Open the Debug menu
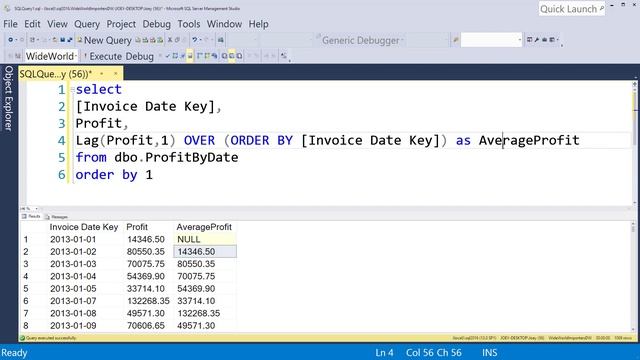Image resolution: width=640 pixels, height=360 pixels. point(156,24)
